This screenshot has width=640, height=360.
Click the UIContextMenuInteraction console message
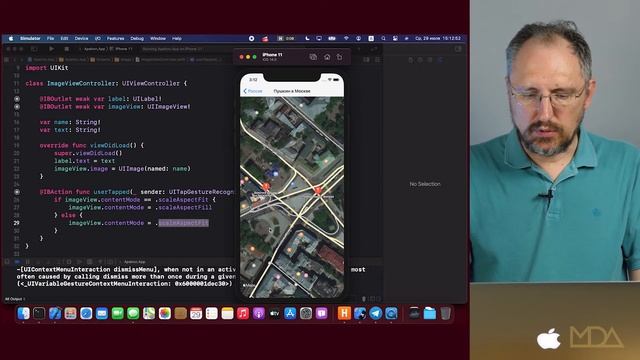point(127,276)
